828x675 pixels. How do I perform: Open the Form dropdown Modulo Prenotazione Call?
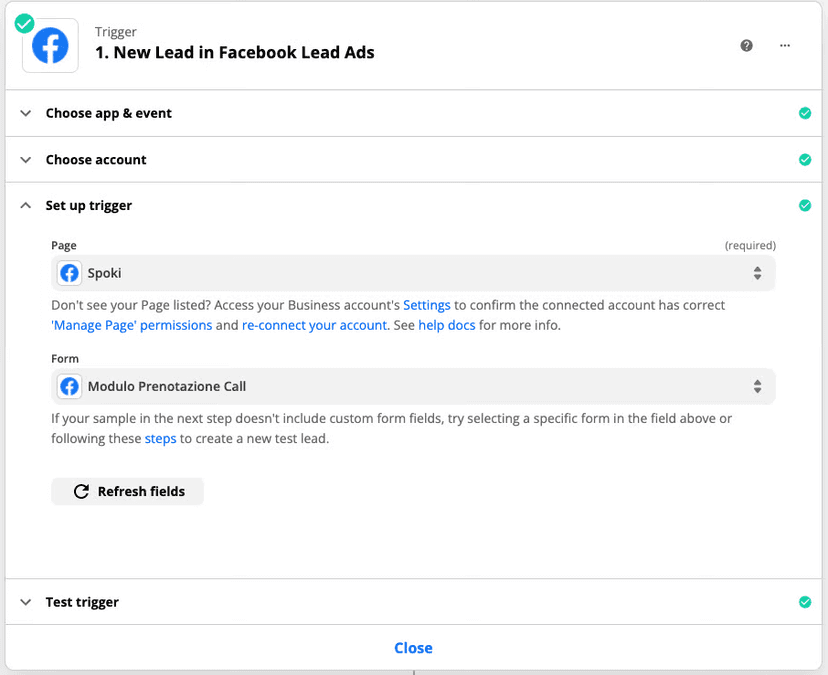(413, 386)
